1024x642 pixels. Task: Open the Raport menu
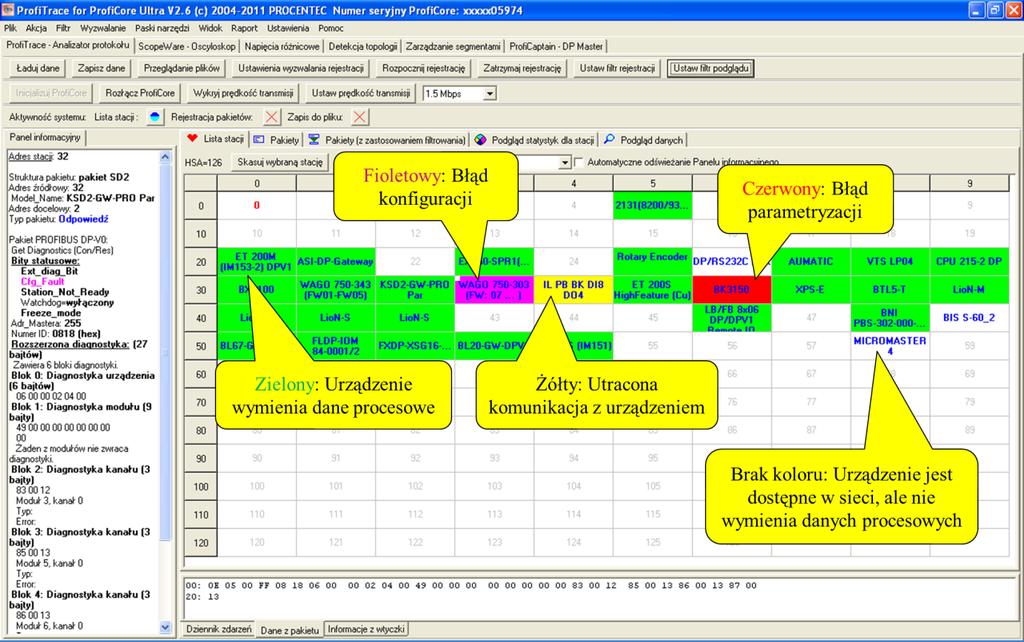coord(244,28)
